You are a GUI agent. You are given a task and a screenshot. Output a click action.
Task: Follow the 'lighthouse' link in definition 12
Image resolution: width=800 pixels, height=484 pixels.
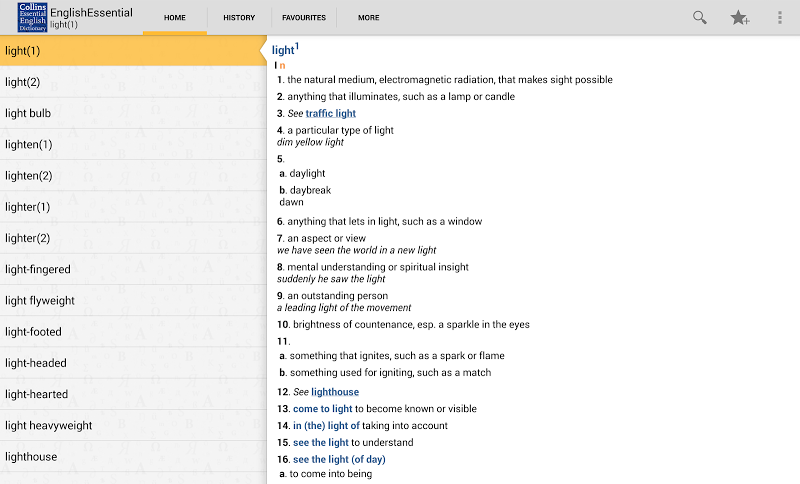pyautogui.click(x=335, y=392)
